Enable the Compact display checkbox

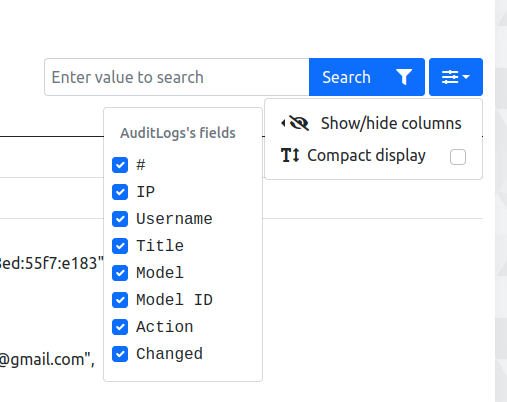(458, 157)
